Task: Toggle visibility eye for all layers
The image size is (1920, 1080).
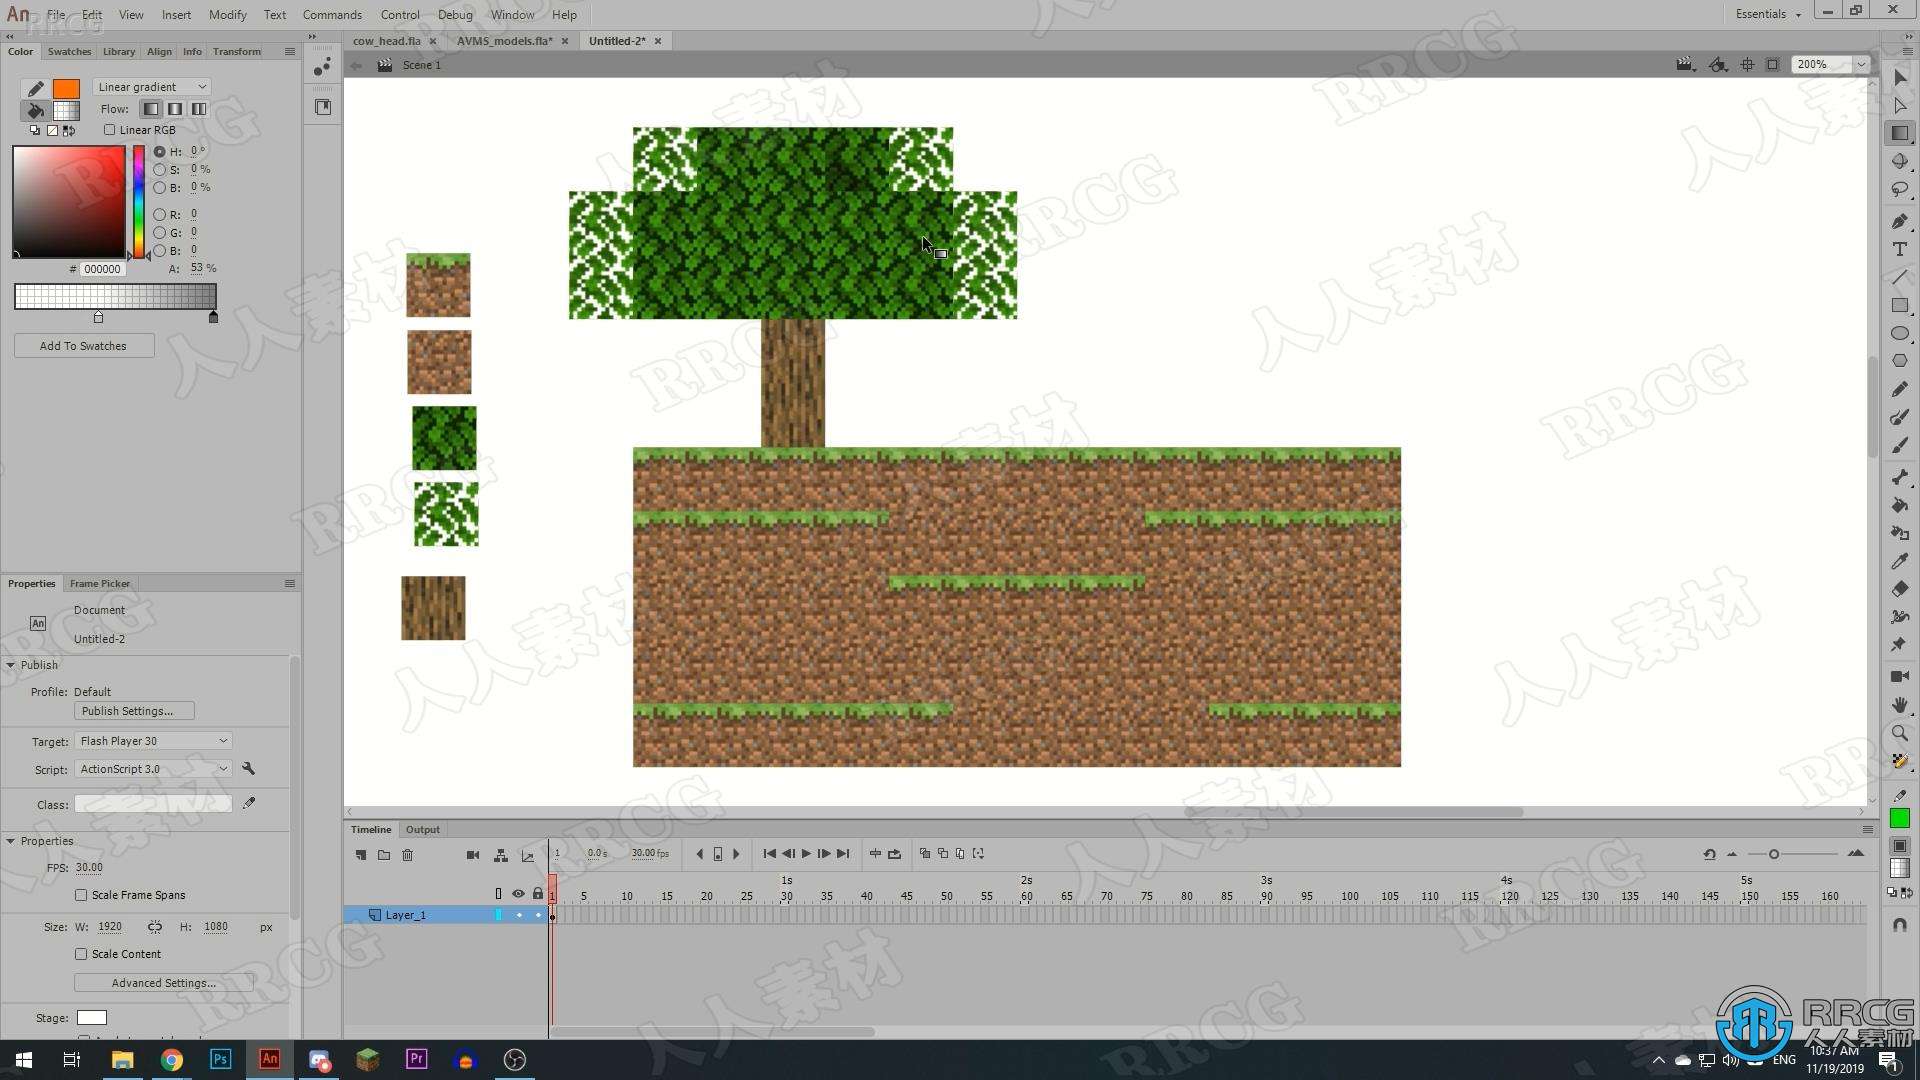Action: coord(518,894)
